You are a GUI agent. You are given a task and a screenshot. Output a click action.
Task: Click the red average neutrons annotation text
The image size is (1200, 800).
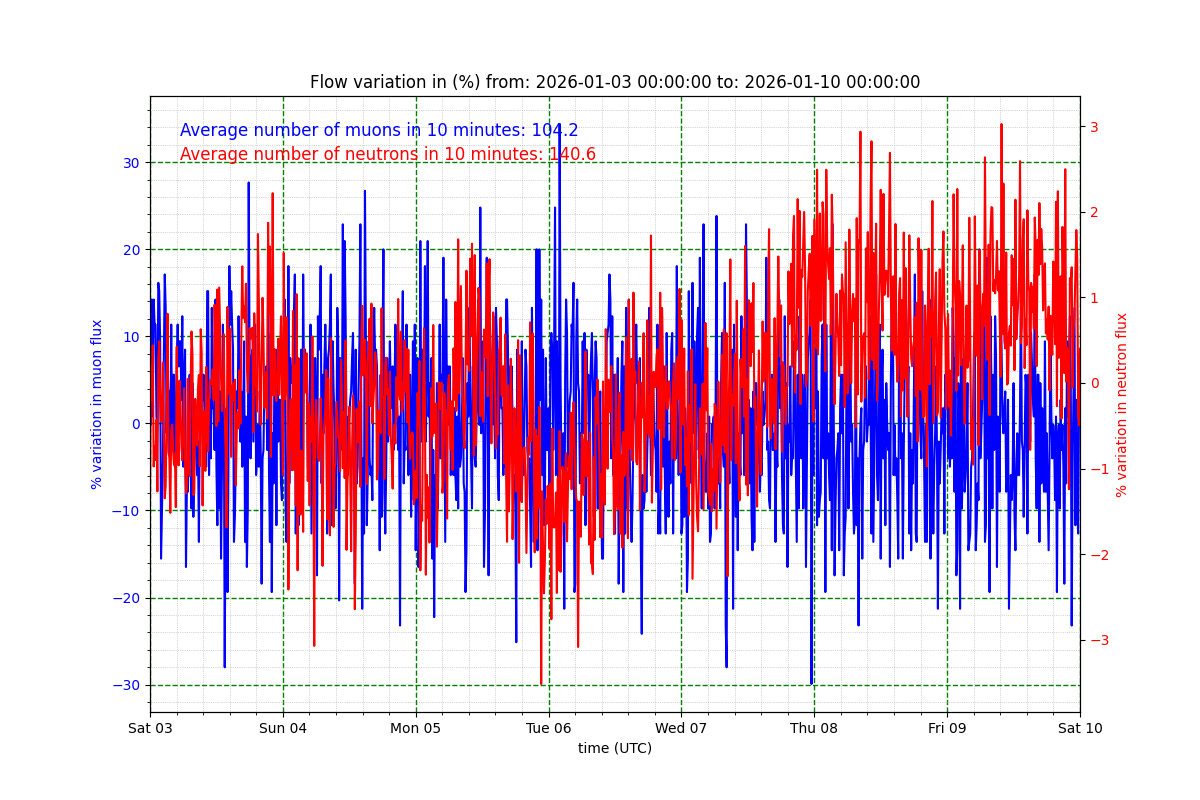pyautogui.click(x=387, y=154)
